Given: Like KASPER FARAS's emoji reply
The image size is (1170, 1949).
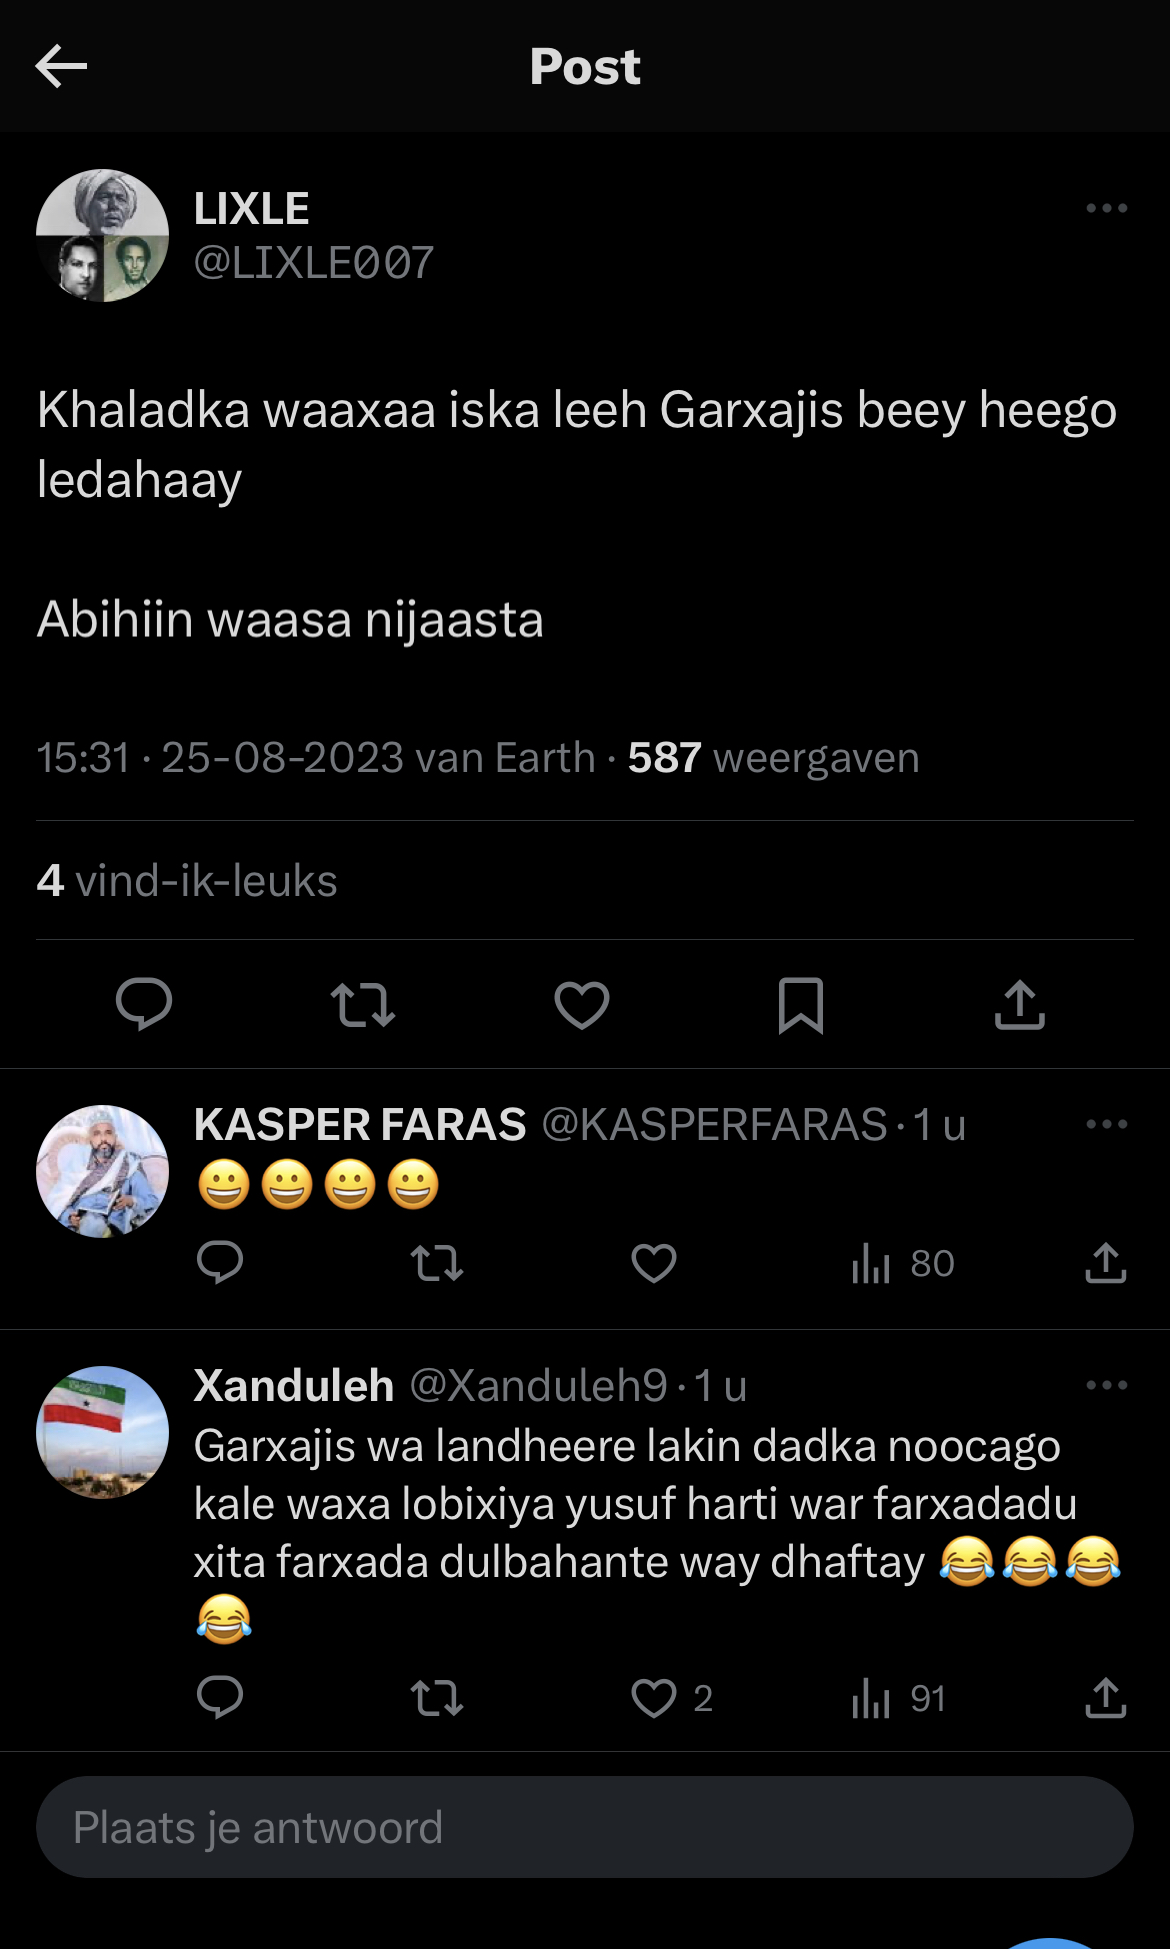Looking at the screenshot, I should (x=654, y=1263).
